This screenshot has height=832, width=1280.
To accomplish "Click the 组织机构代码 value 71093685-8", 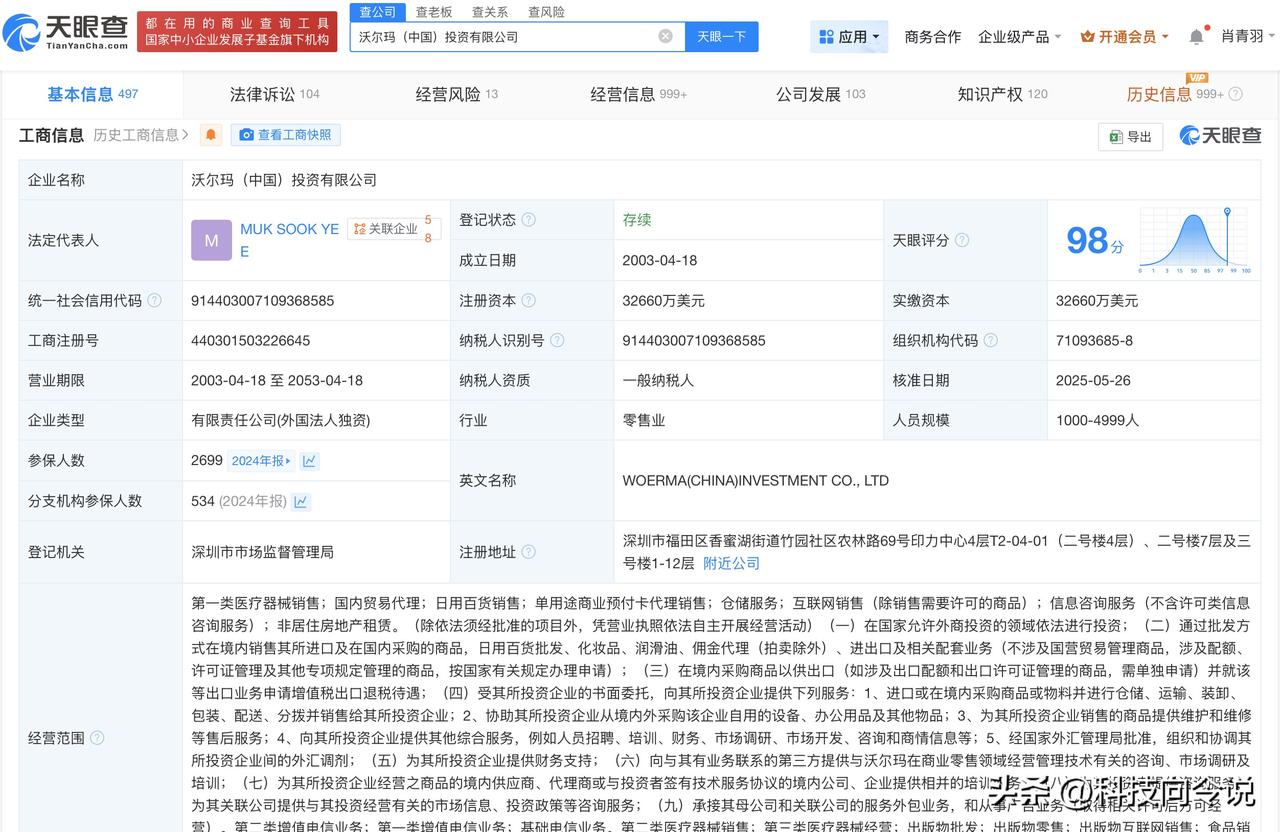I will 1094,340.
